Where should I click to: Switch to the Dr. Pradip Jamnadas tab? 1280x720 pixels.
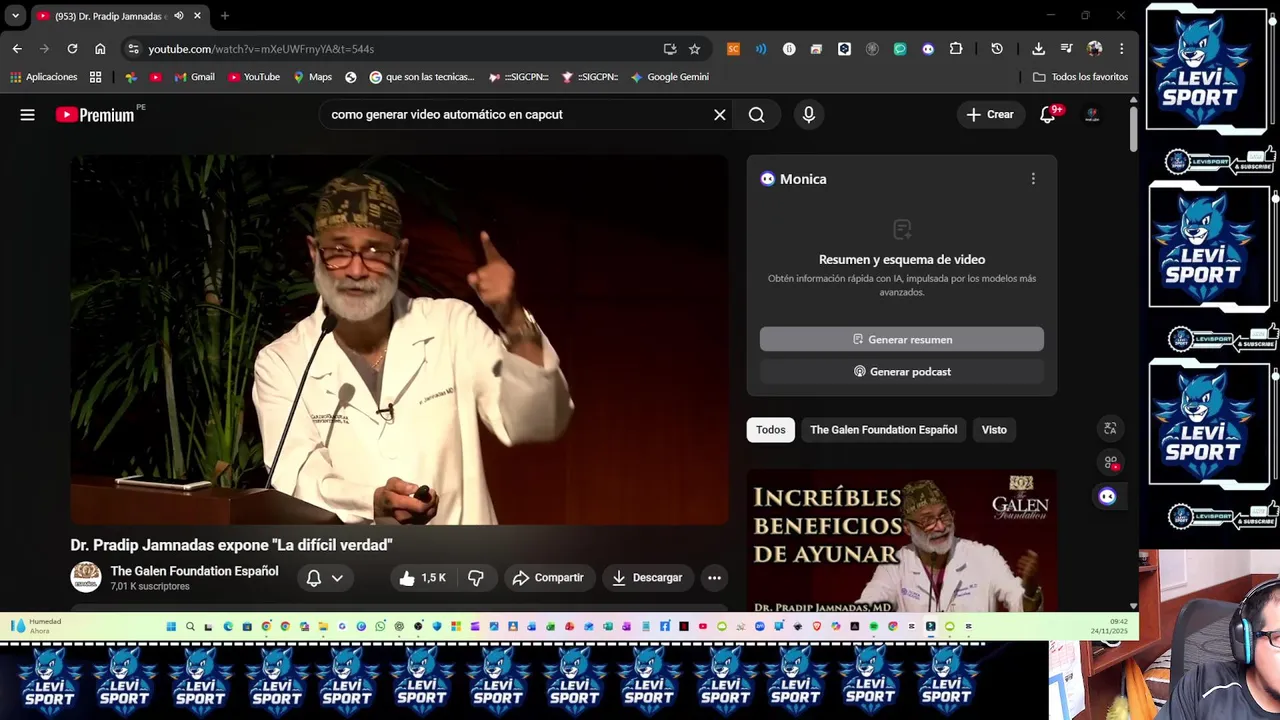point(111,16)
